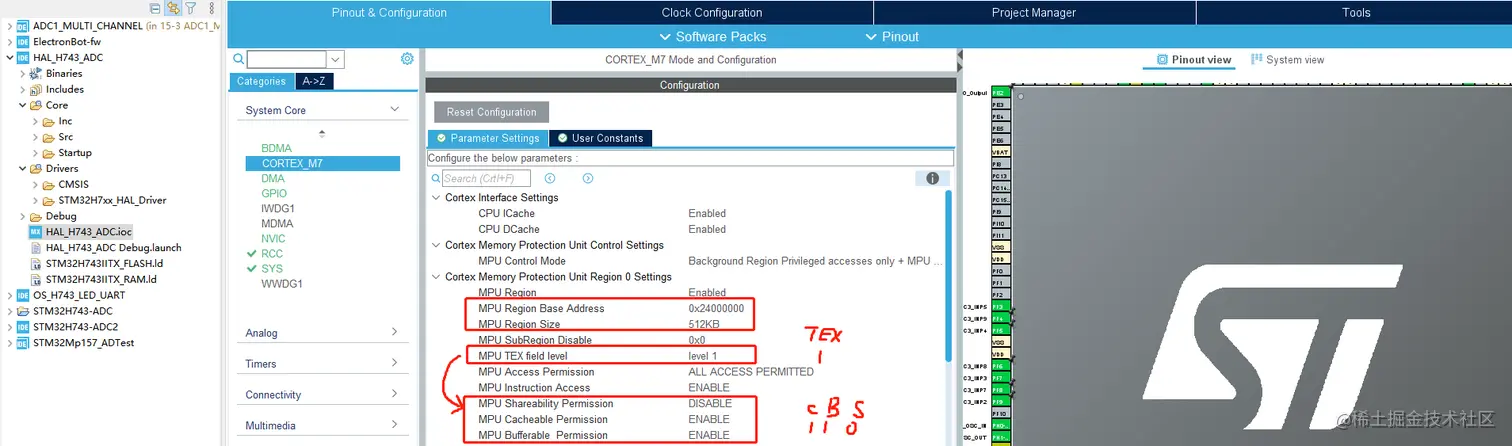The height and width of the screenshot is (446, 1512).
Task: Click the HAL_H743_ADC Debug.launch file icon
Action: coord(36,247)
